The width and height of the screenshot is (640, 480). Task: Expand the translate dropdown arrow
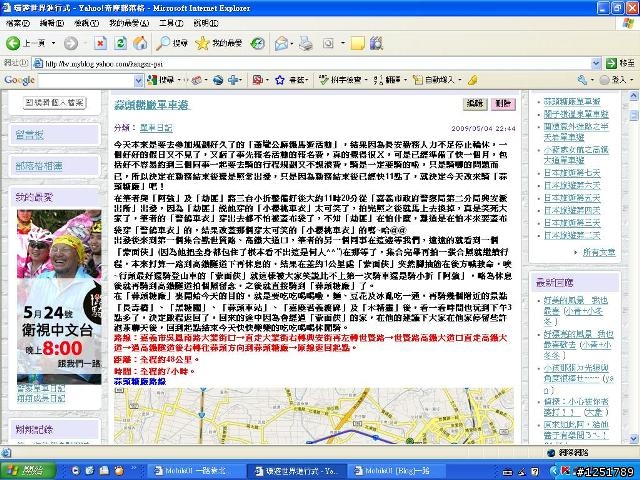(x=405, y=80)
